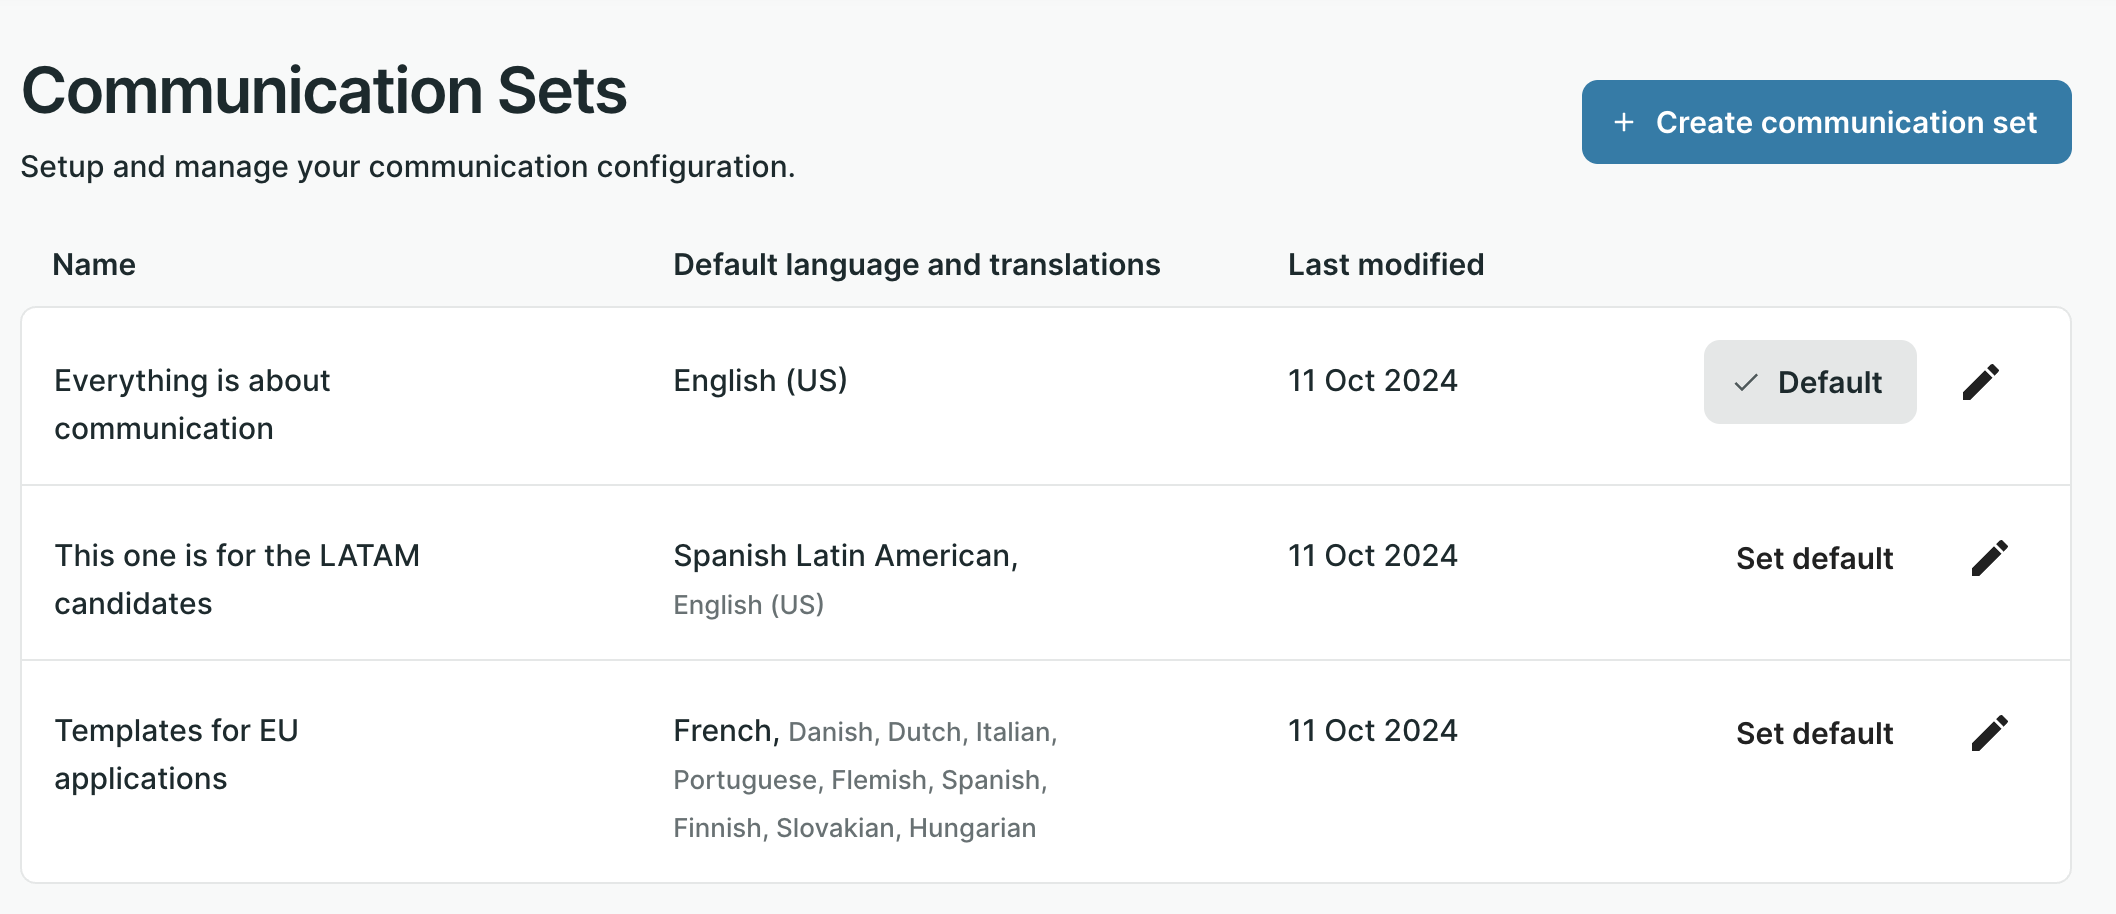Viewport: 2116px width, 914px height.
Task: Click EU templates row's last modified date
Action: click(1372, 731)
